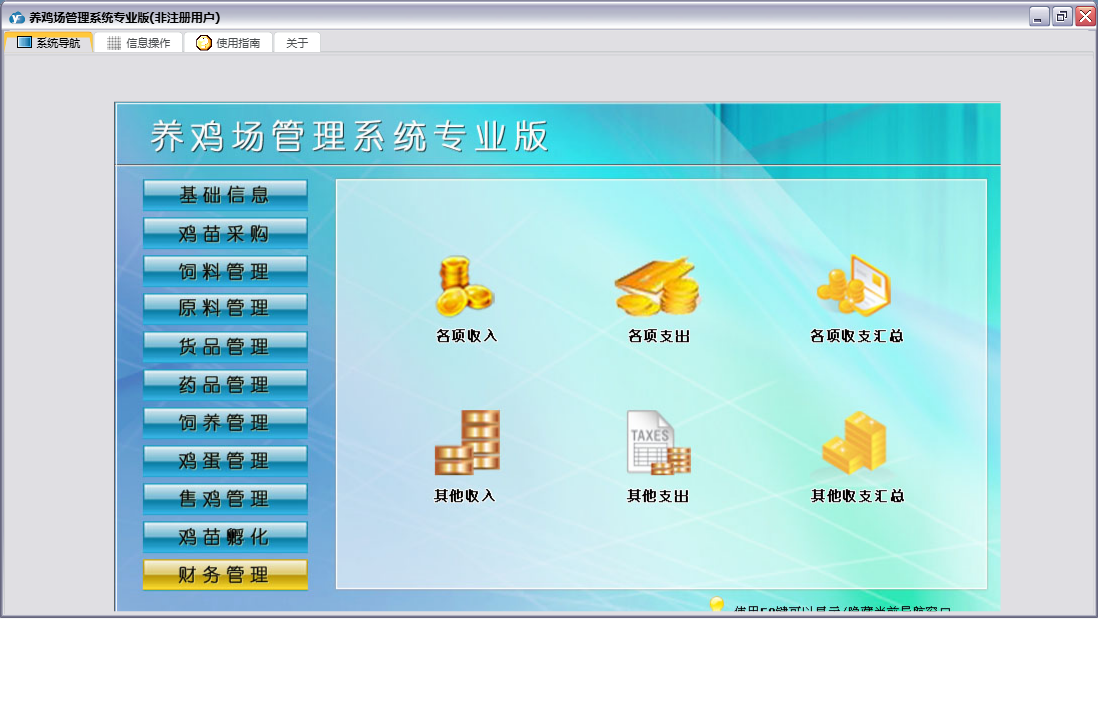Click the 其他收支汇总 text label
The width and height of the screenshot is (1098, 716).
[x=857, y=496]
